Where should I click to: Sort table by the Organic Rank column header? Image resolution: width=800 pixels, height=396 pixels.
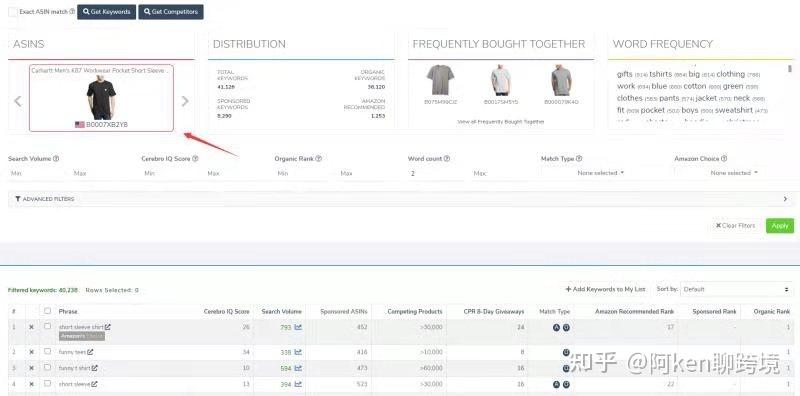click(x=771, y=311)
